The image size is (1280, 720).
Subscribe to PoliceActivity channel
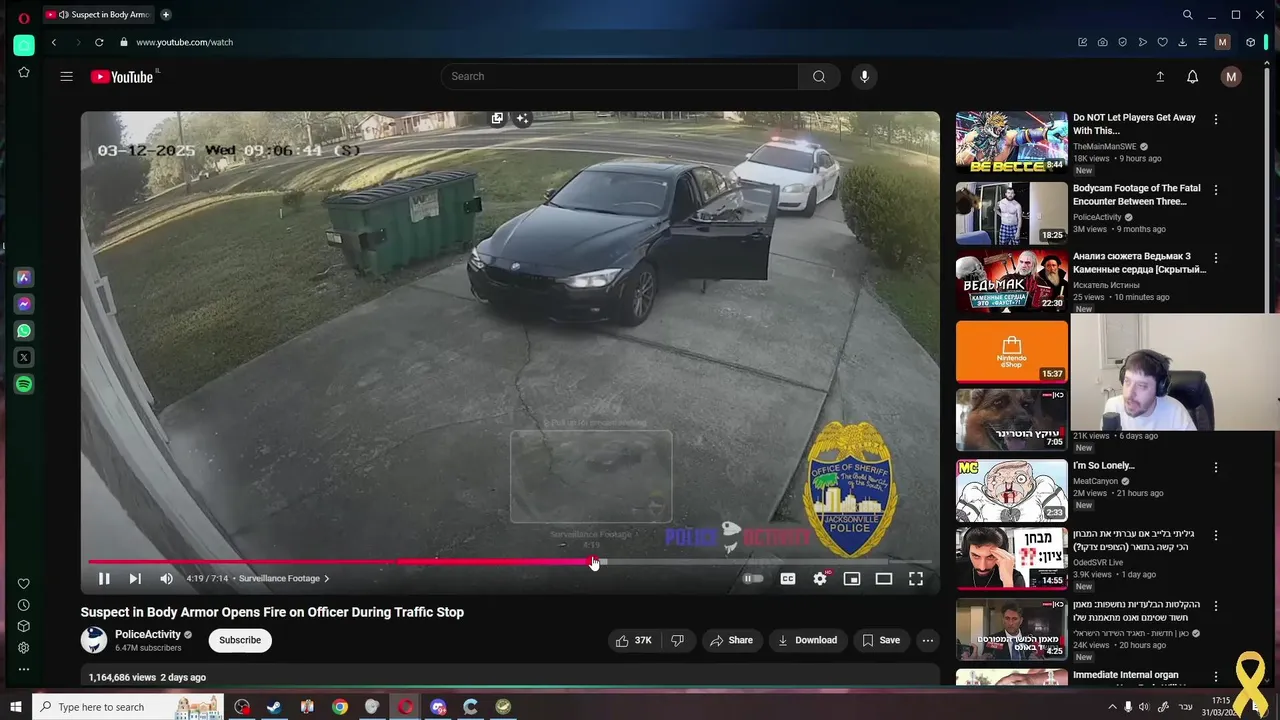coord(240,640)
